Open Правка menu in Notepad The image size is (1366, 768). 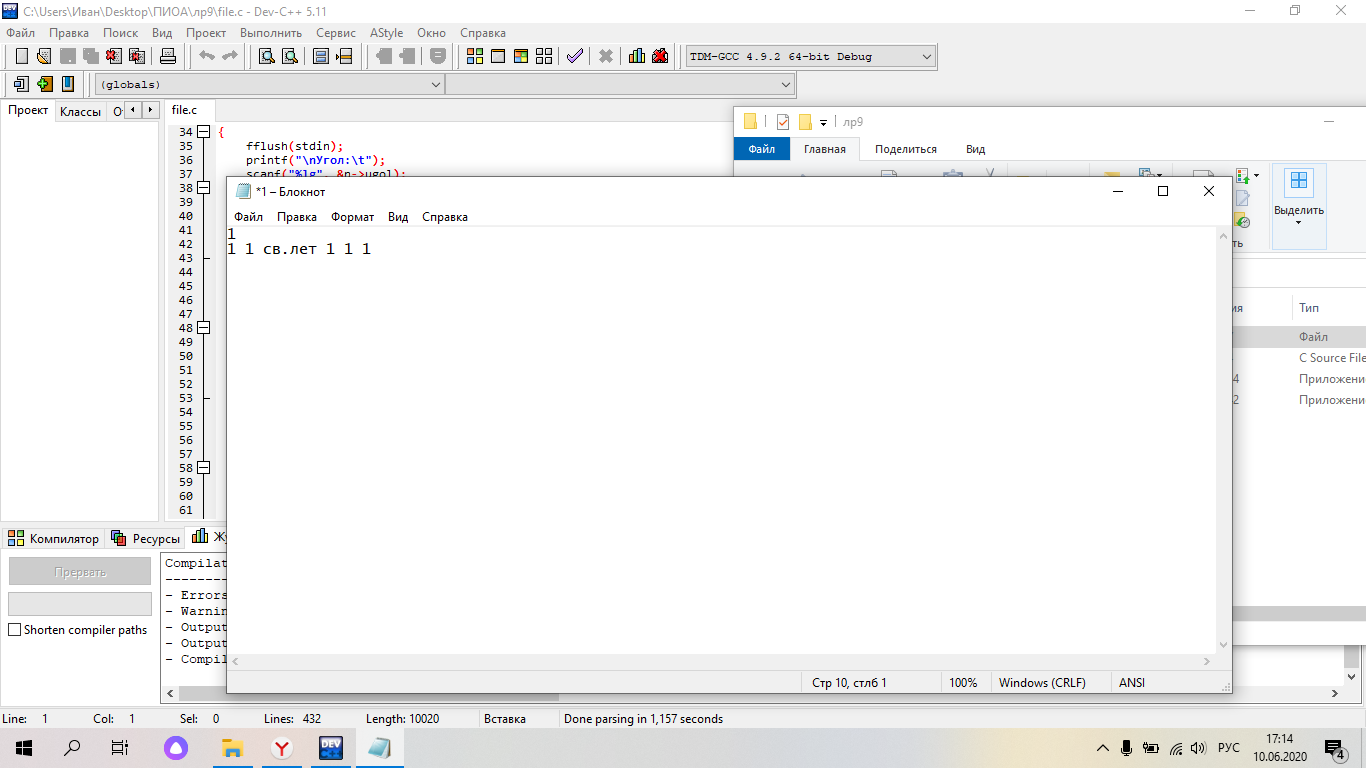[x=297, y=217]
